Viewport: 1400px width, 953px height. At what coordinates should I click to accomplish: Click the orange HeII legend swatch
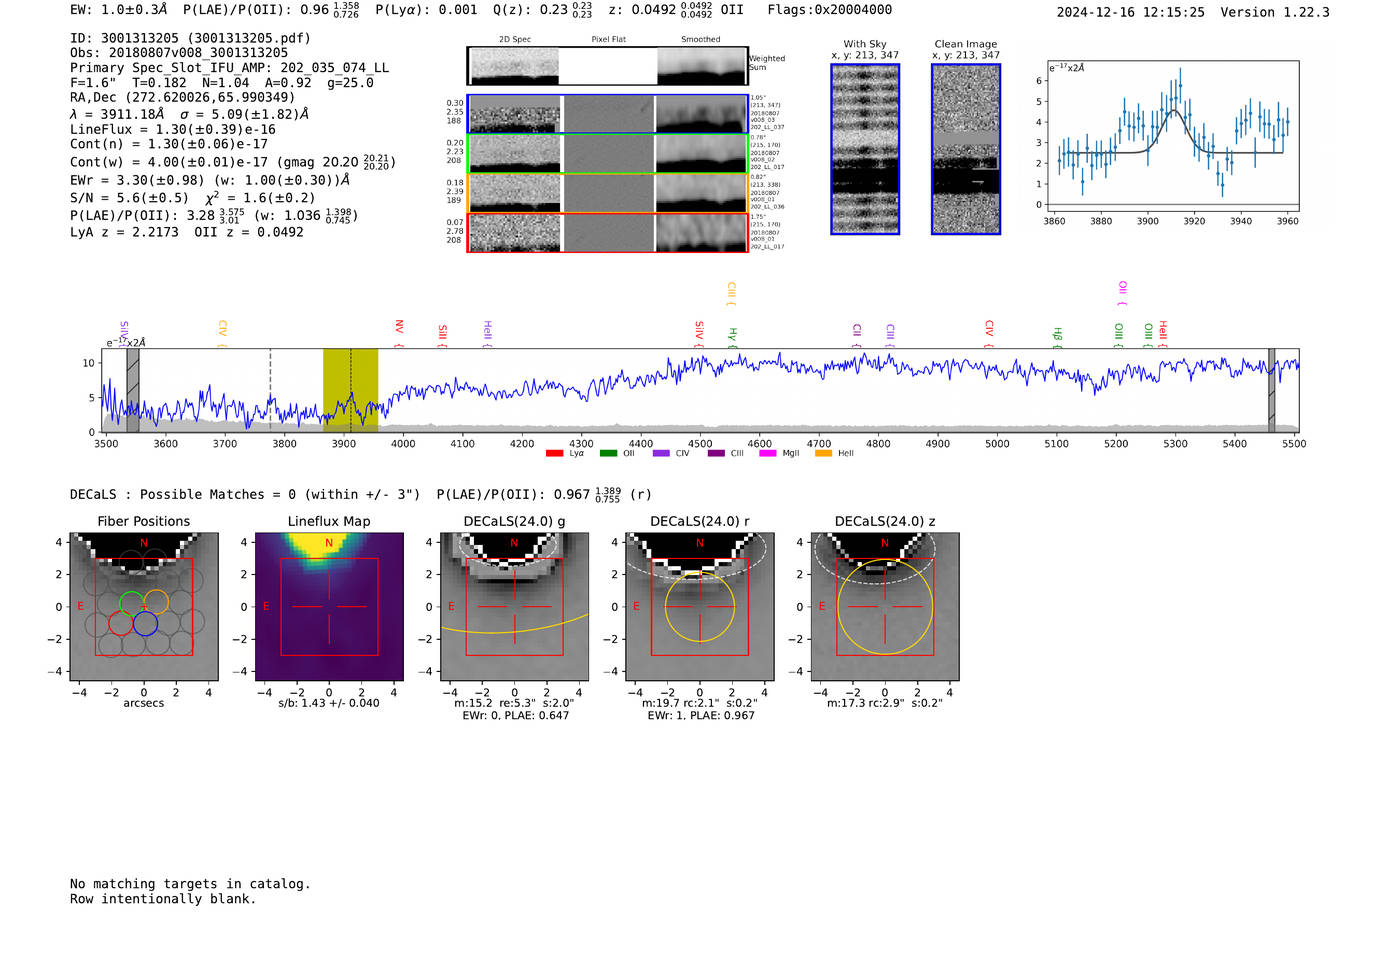[x=823, y=454]
